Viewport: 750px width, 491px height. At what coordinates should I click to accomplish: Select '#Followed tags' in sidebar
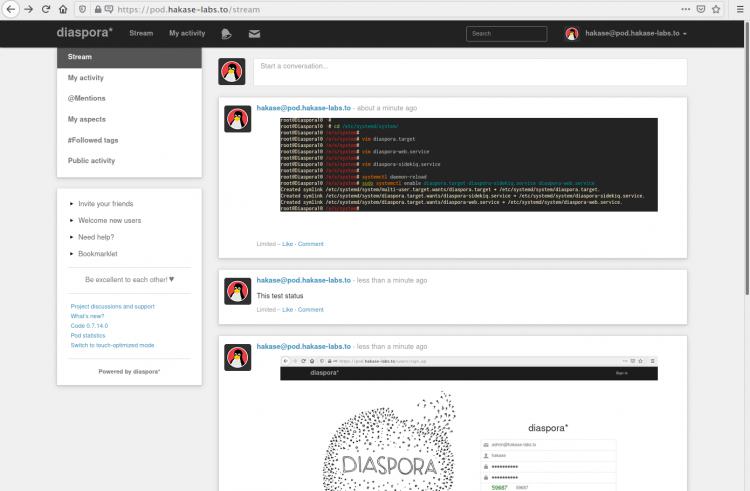[93, 140]
